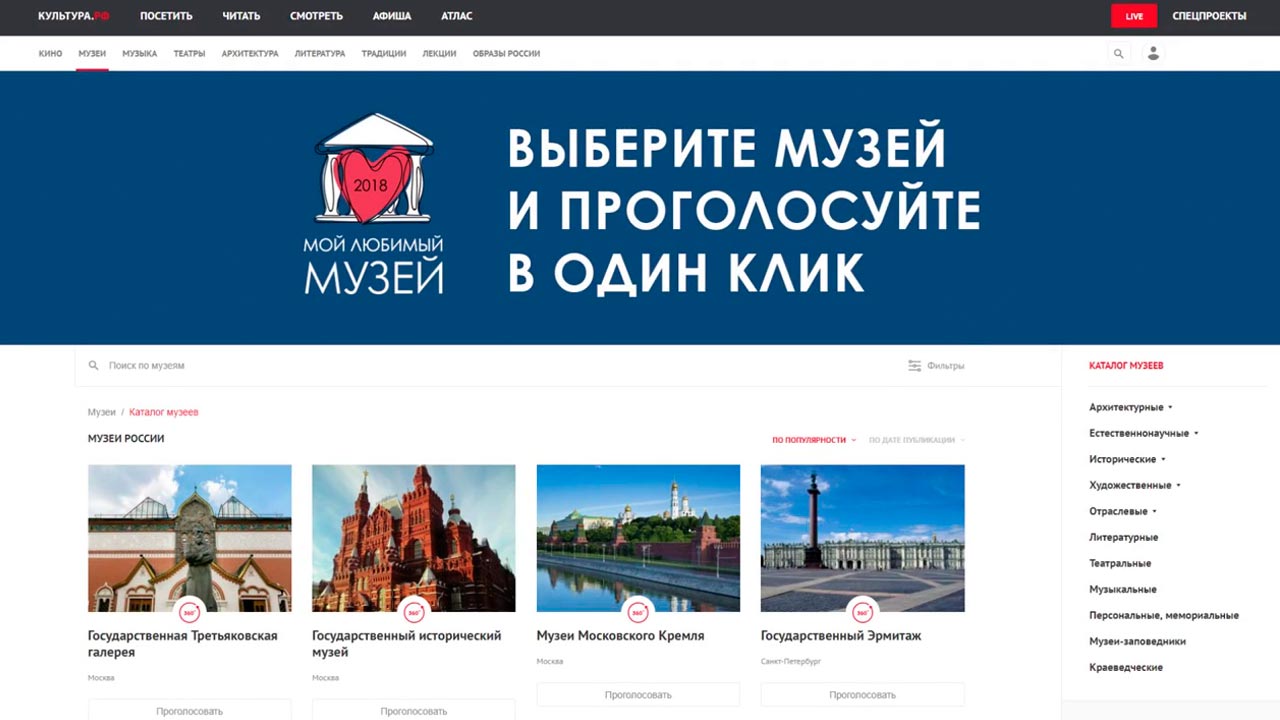The image size is (1280, 720).
Task: Open Государственная Третьяковская галерея title link
Action: (x=183, y=644)
